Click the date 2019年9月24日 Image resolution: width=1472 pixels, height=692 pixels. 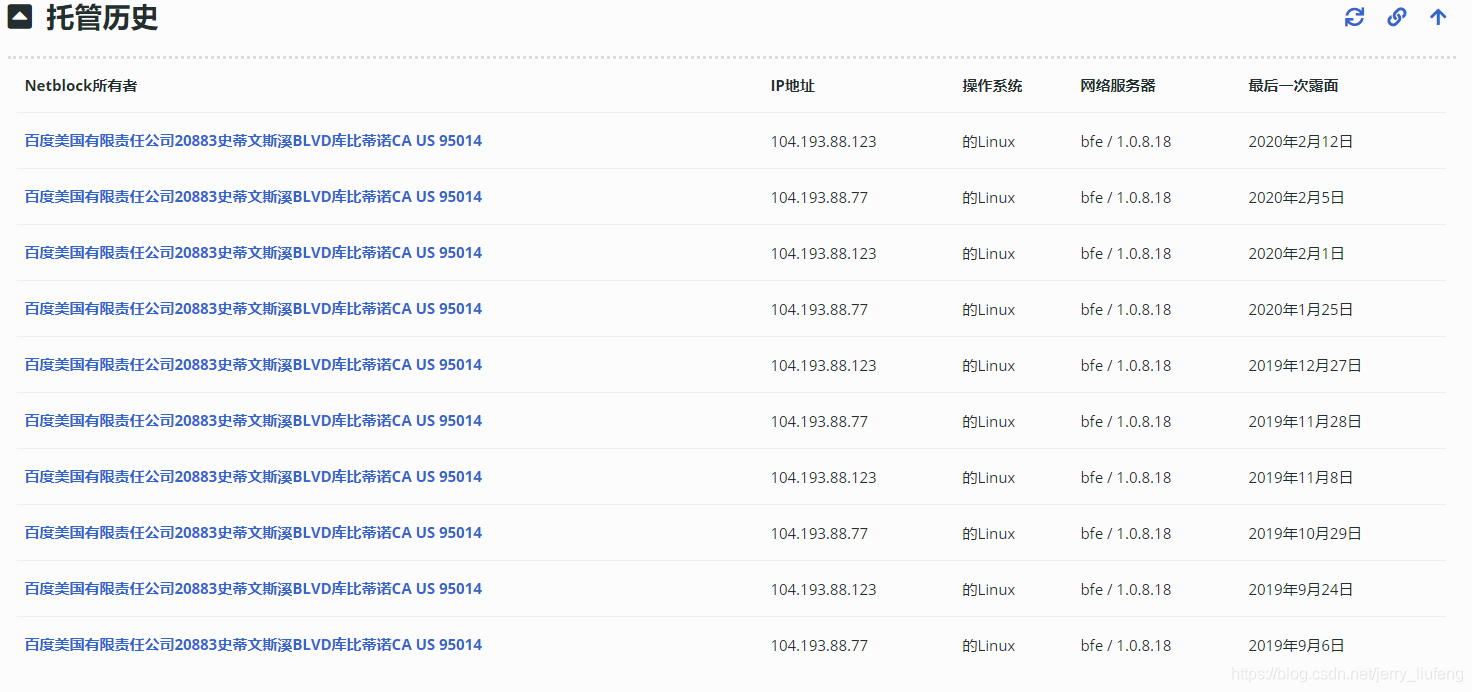[x=1301, y=590]
